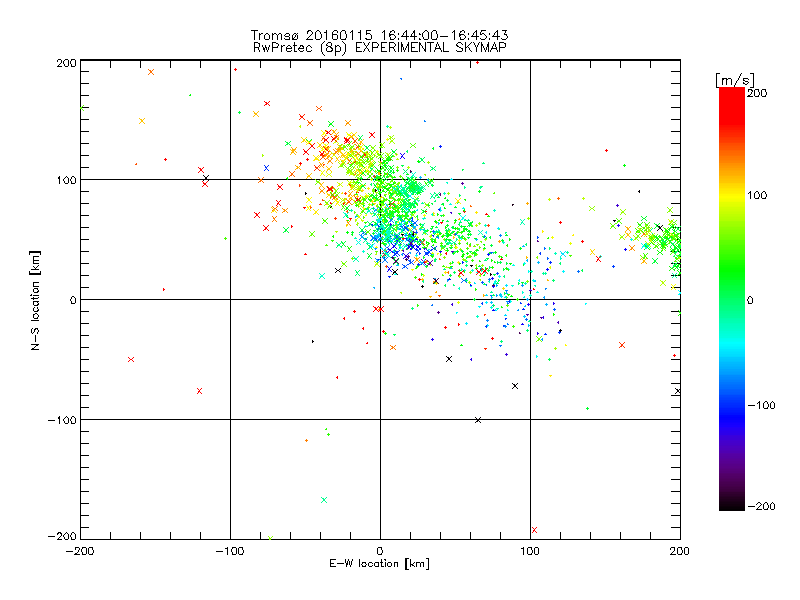
Task: Click the colorbar tick label "0"
Action: click(x=750, y=300)
